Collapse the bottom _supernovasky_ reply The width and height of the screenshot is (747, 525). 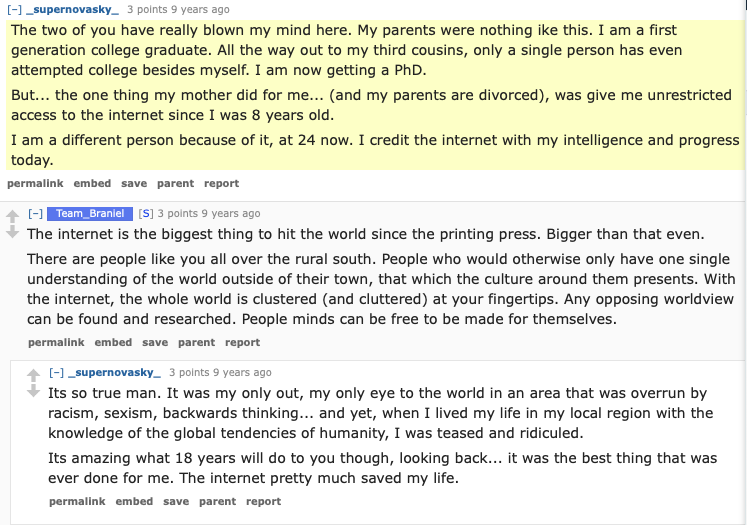coord(57,372)
